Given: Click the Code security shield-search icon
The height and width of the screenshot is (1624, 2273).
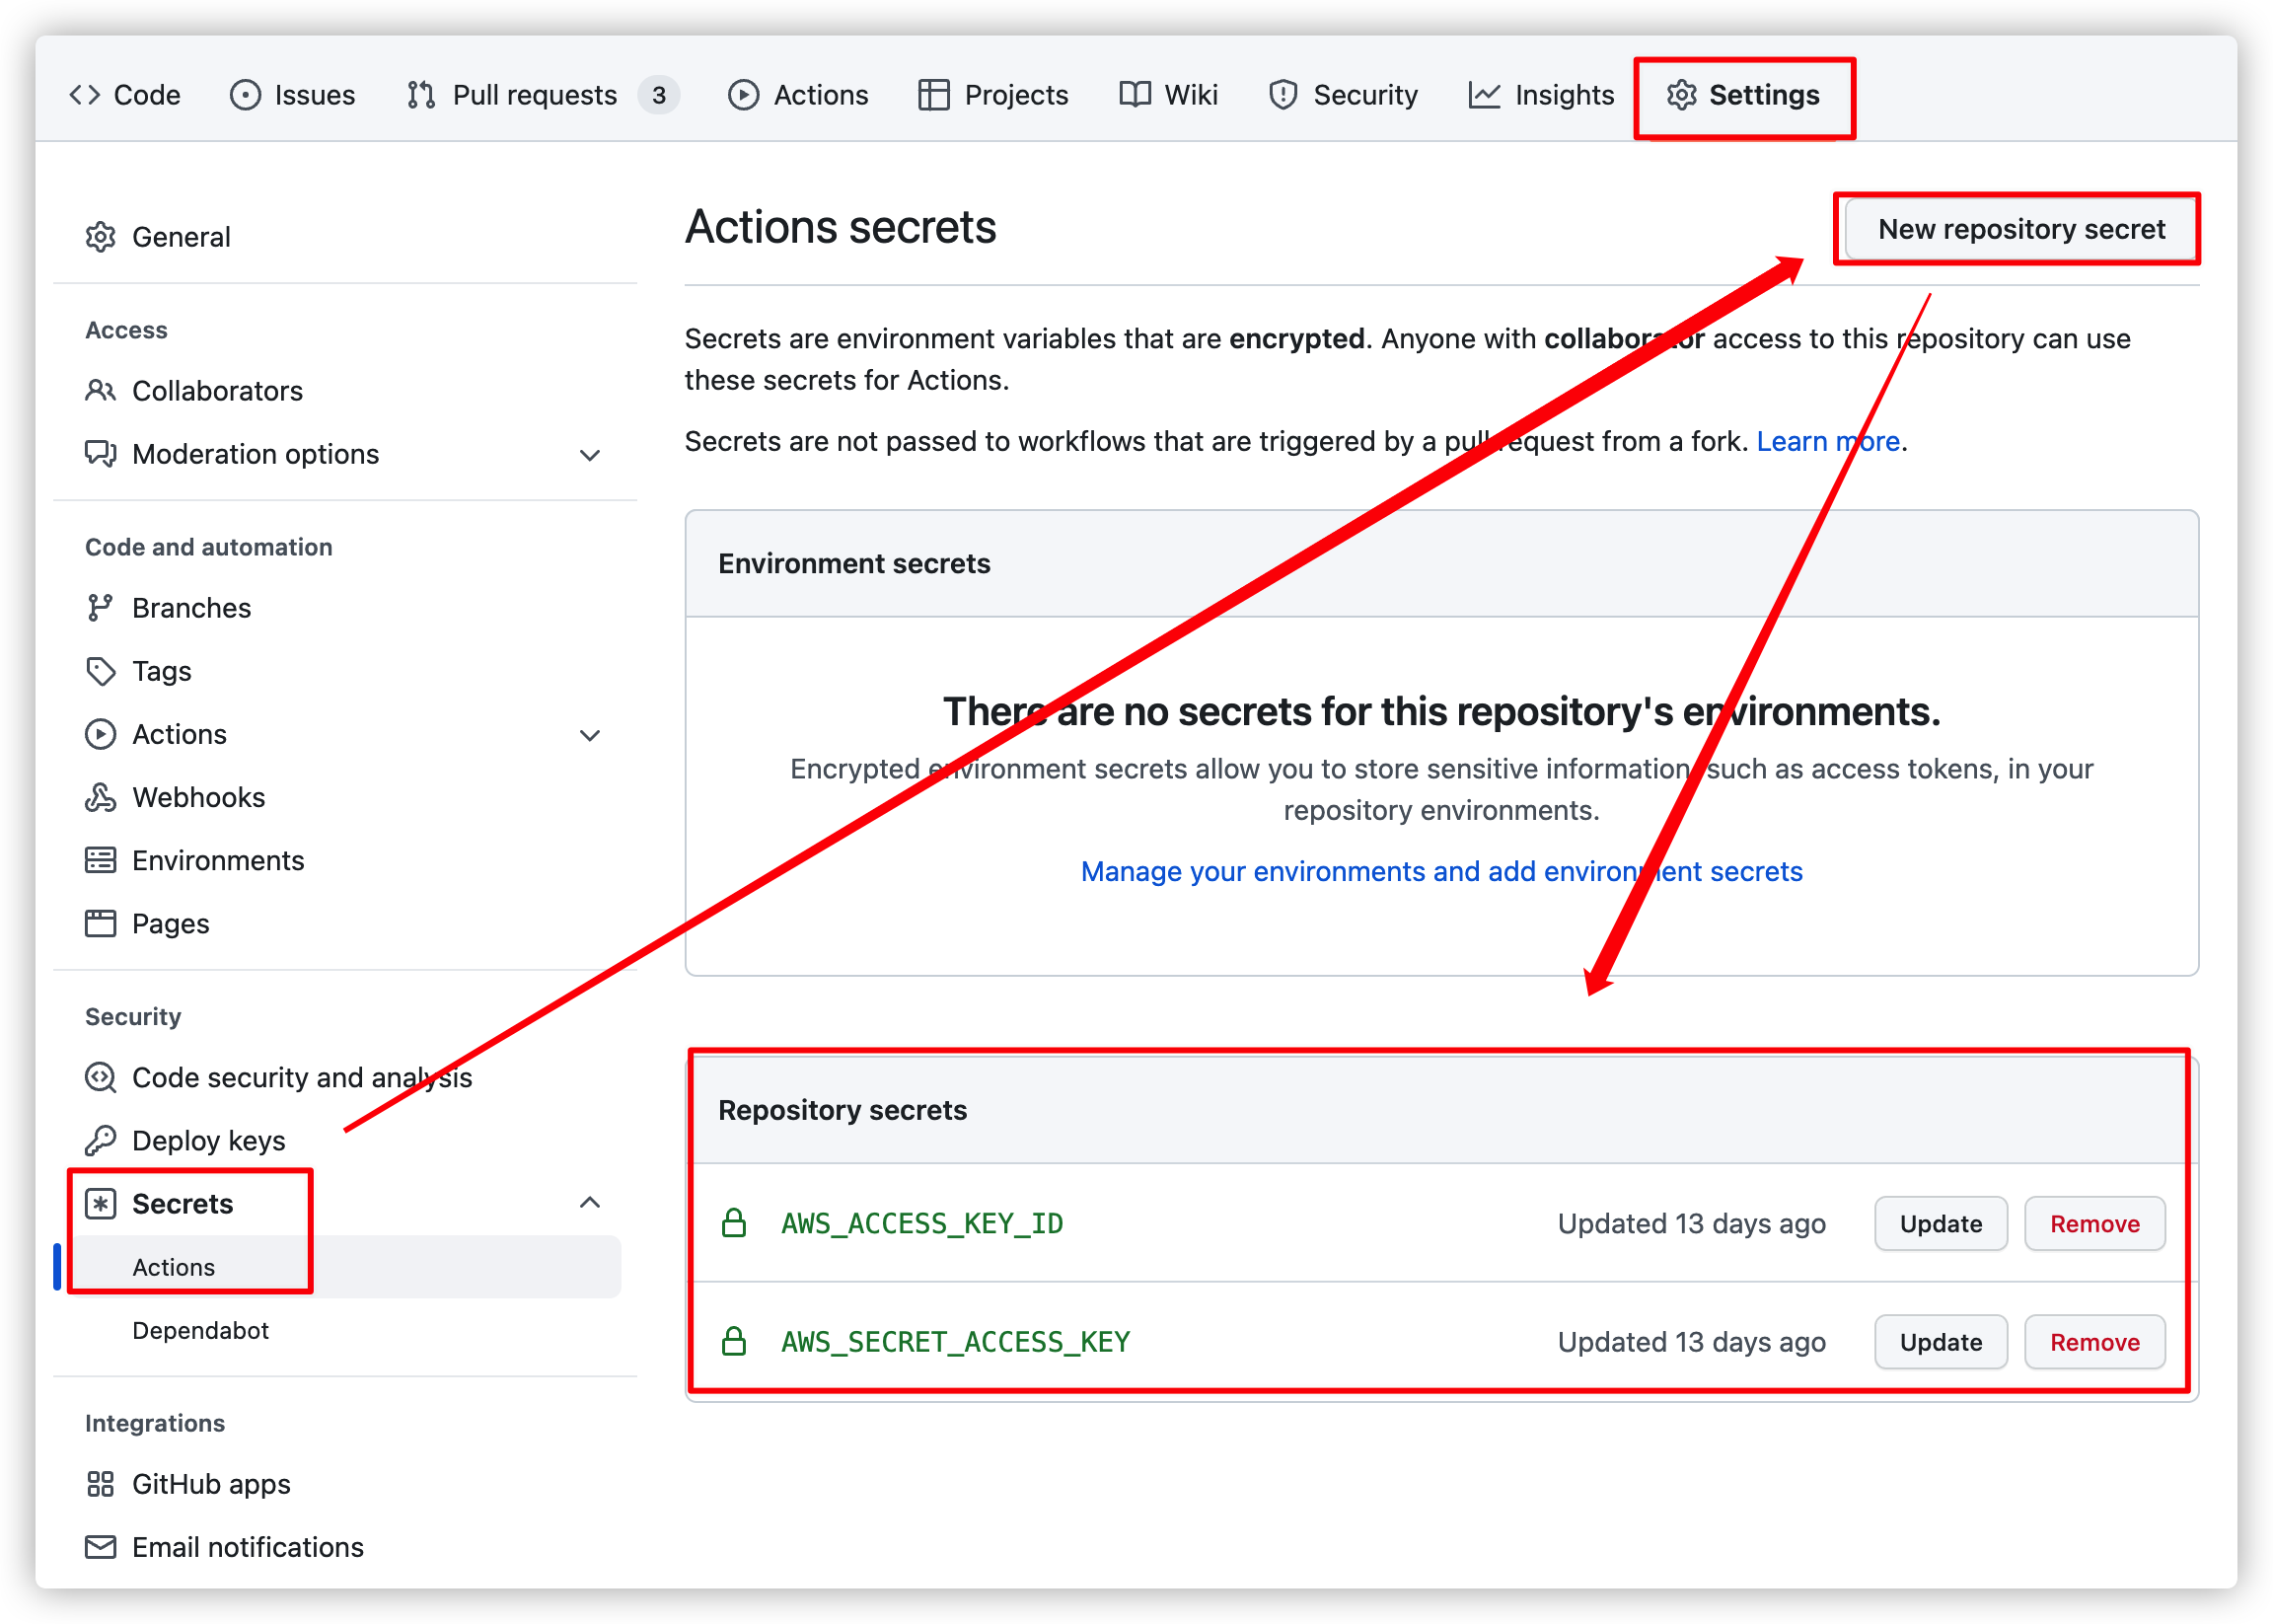Looking at the screenshot, I should tap(100, 1077).
